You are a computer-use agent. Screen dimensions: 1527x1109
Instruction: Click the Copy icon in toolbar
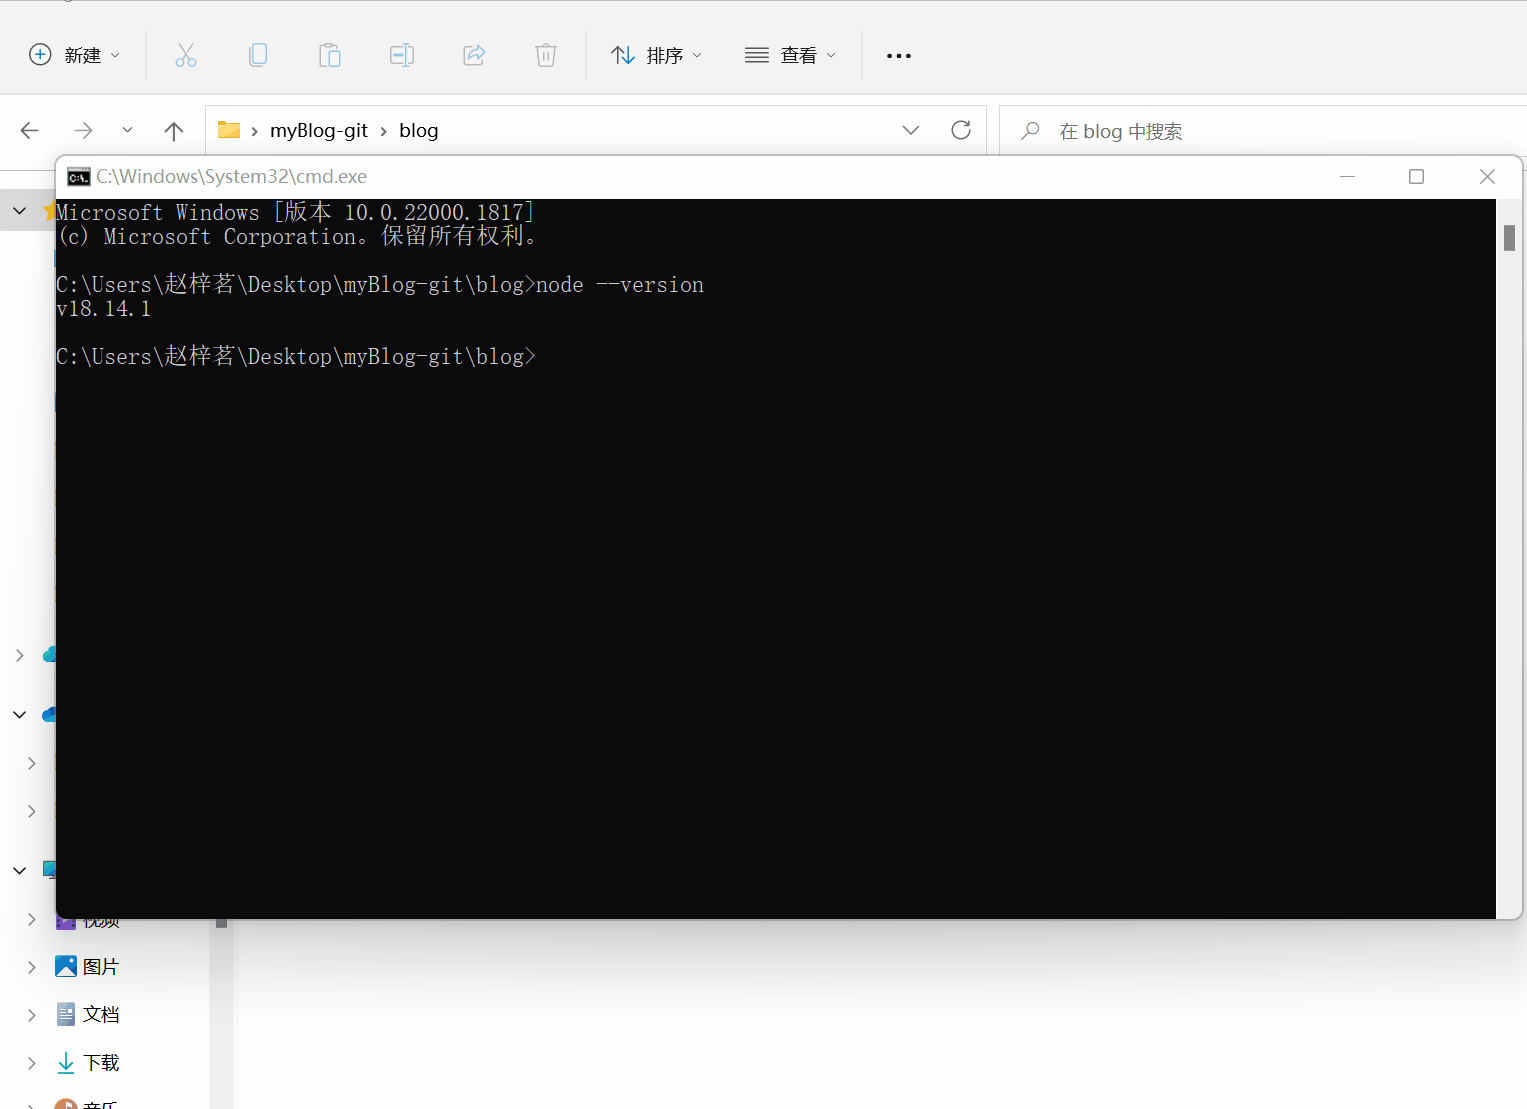pos(258,55)
